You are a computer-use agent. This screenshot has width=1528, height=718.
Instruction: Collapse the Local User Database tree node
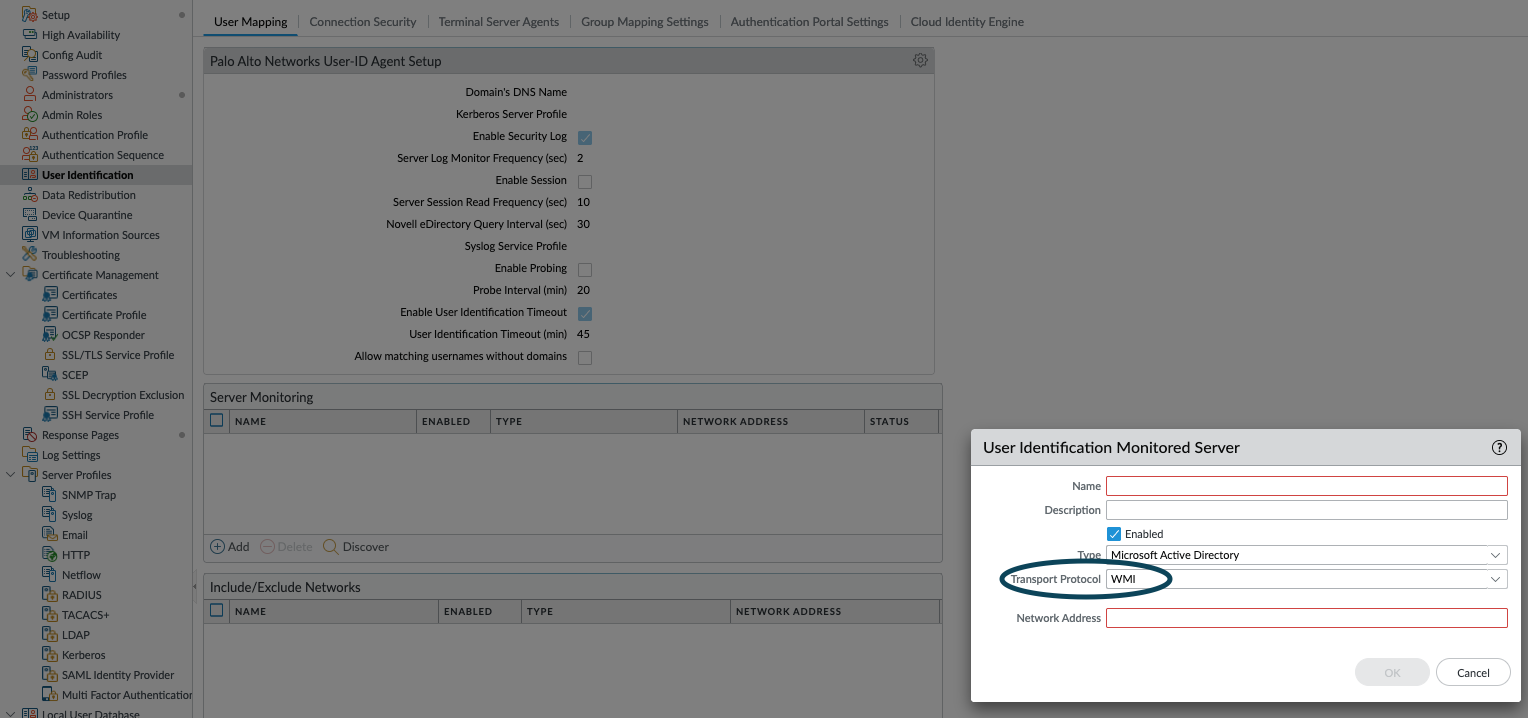[11, 714]
